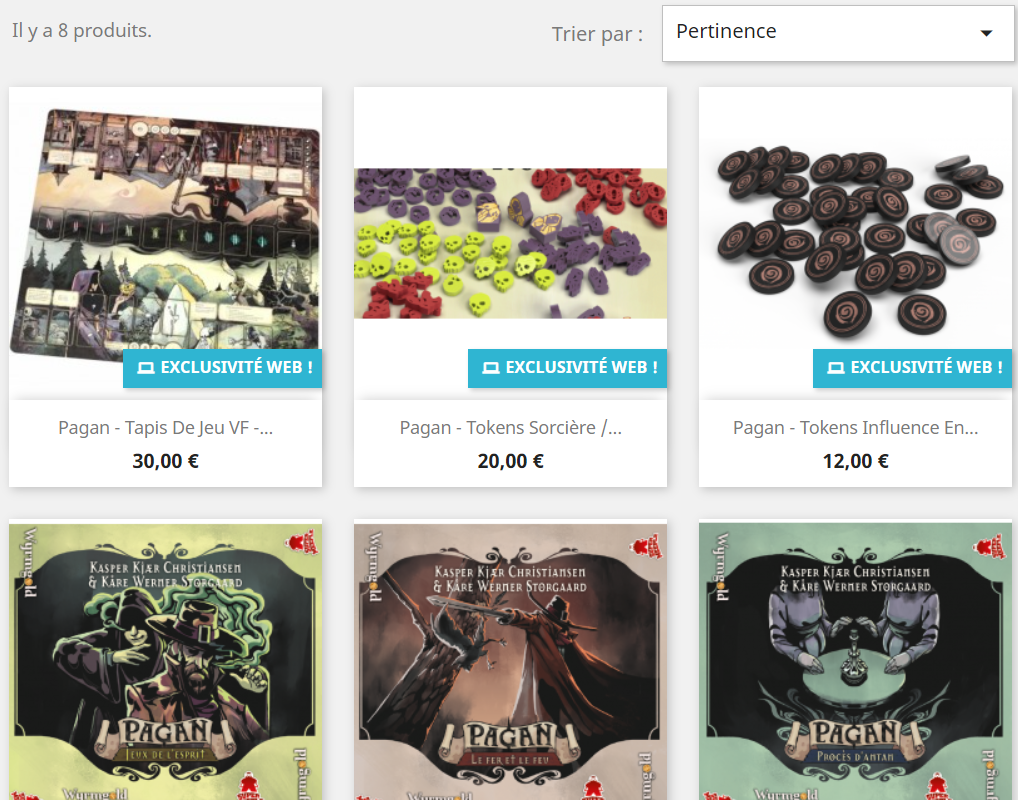This screenshot has height=800, width=1018.
Task: Open Pagan Le Fer et le Feu cover
Action: pos(510,660)
